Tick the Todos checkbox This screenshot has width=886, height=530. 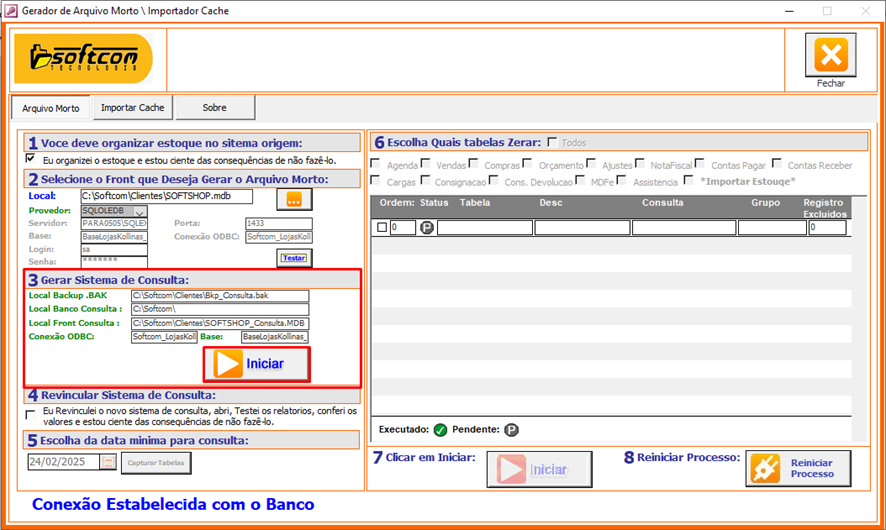[x=551, y=143]
